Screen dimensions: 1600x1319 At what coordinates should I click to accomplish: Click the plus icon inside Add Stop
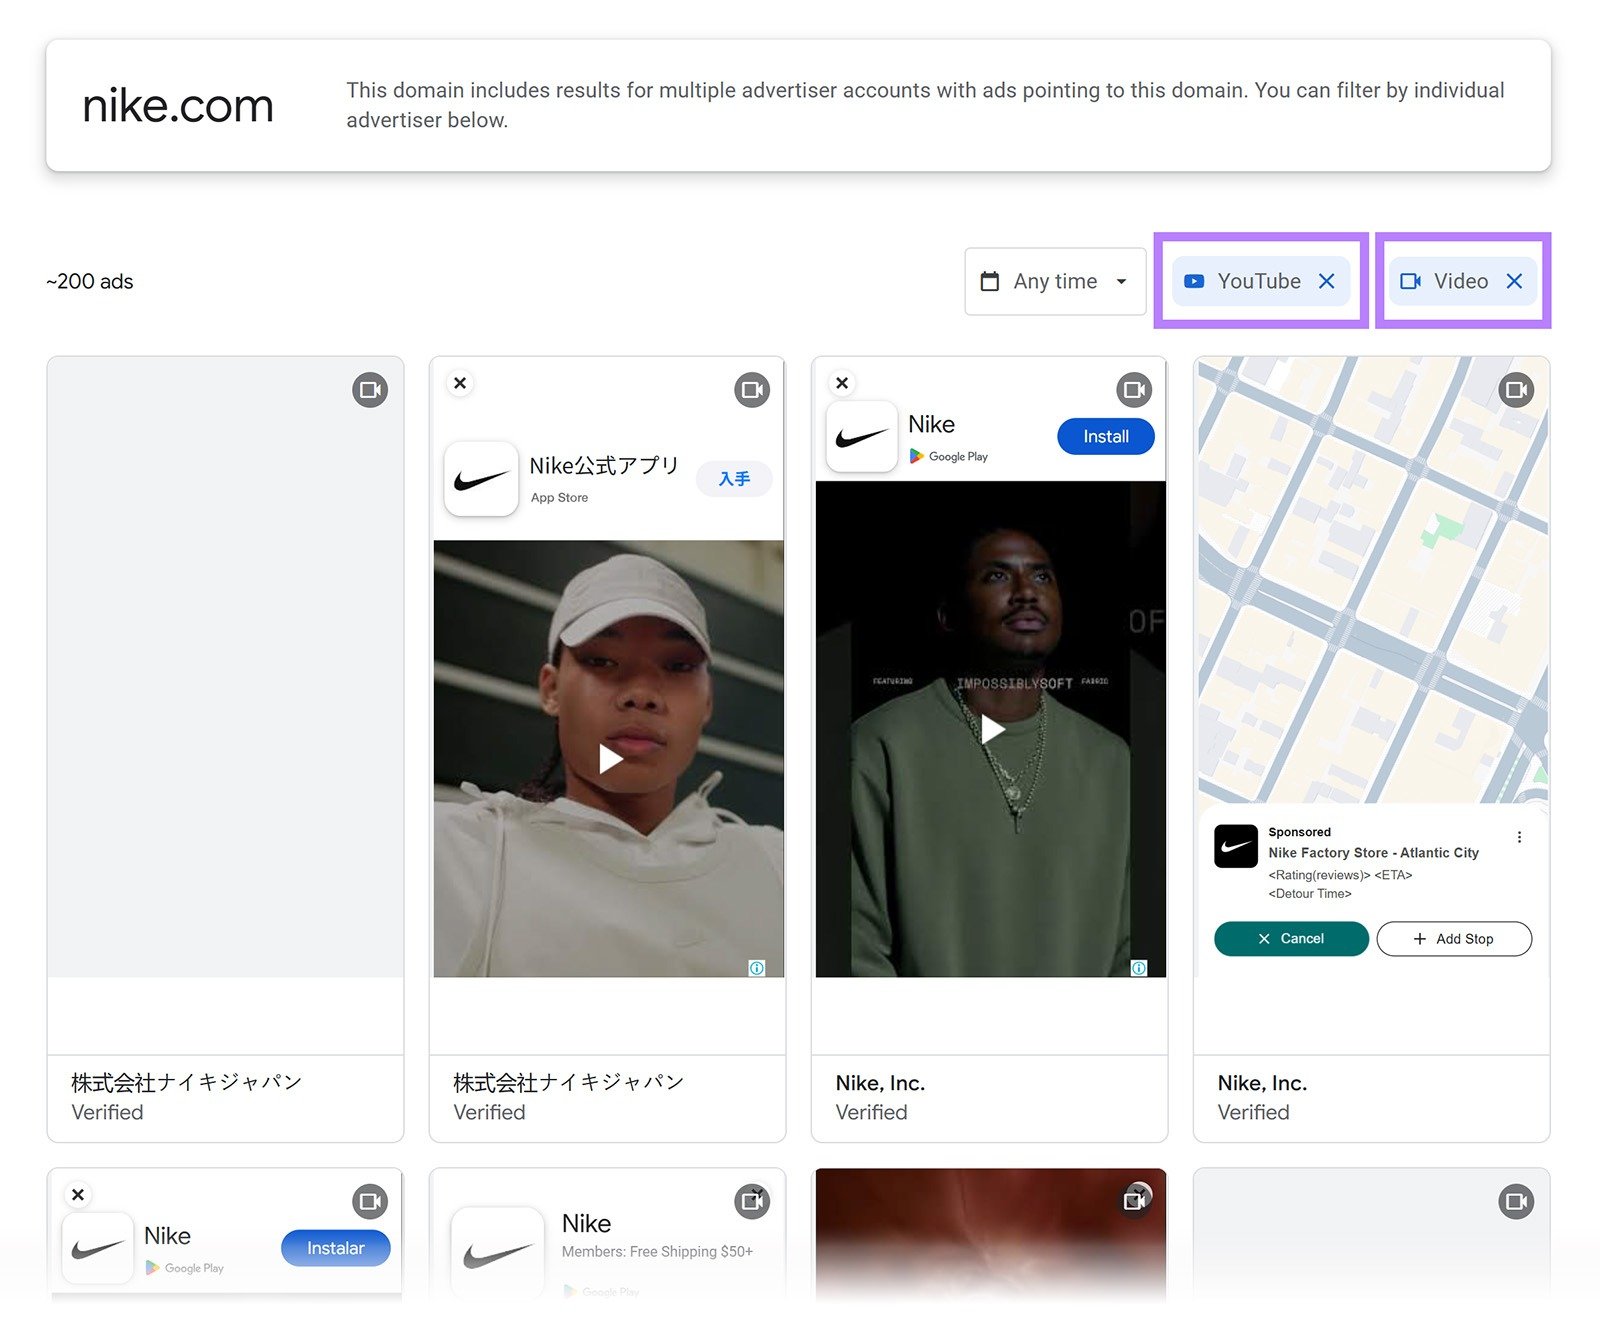point(1419,939)
